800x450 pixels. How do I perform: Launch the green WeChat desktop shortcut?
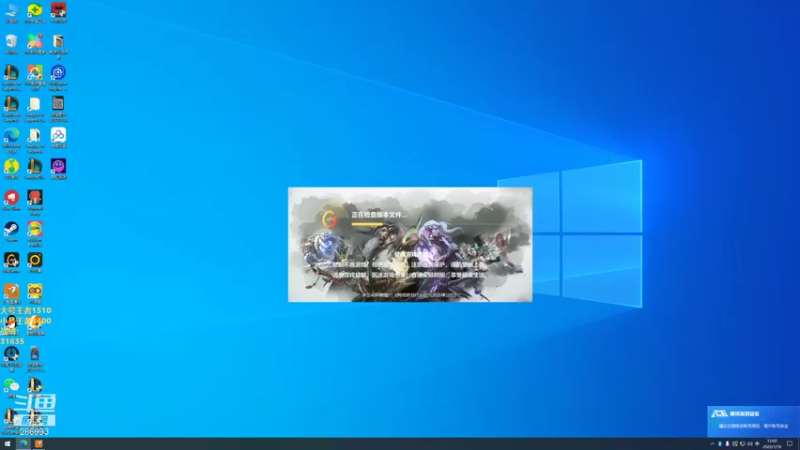coord(11,387)
